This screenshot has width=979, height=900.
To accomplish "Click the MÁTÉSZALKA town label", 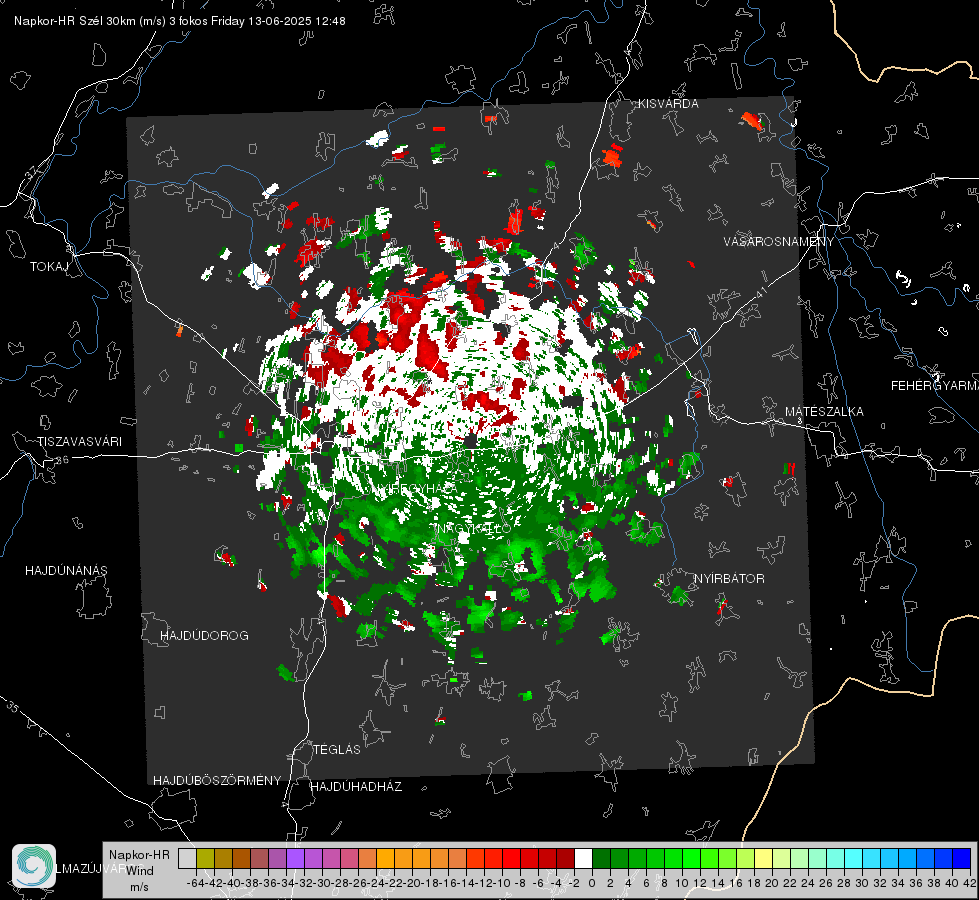I will pos(824,412).
